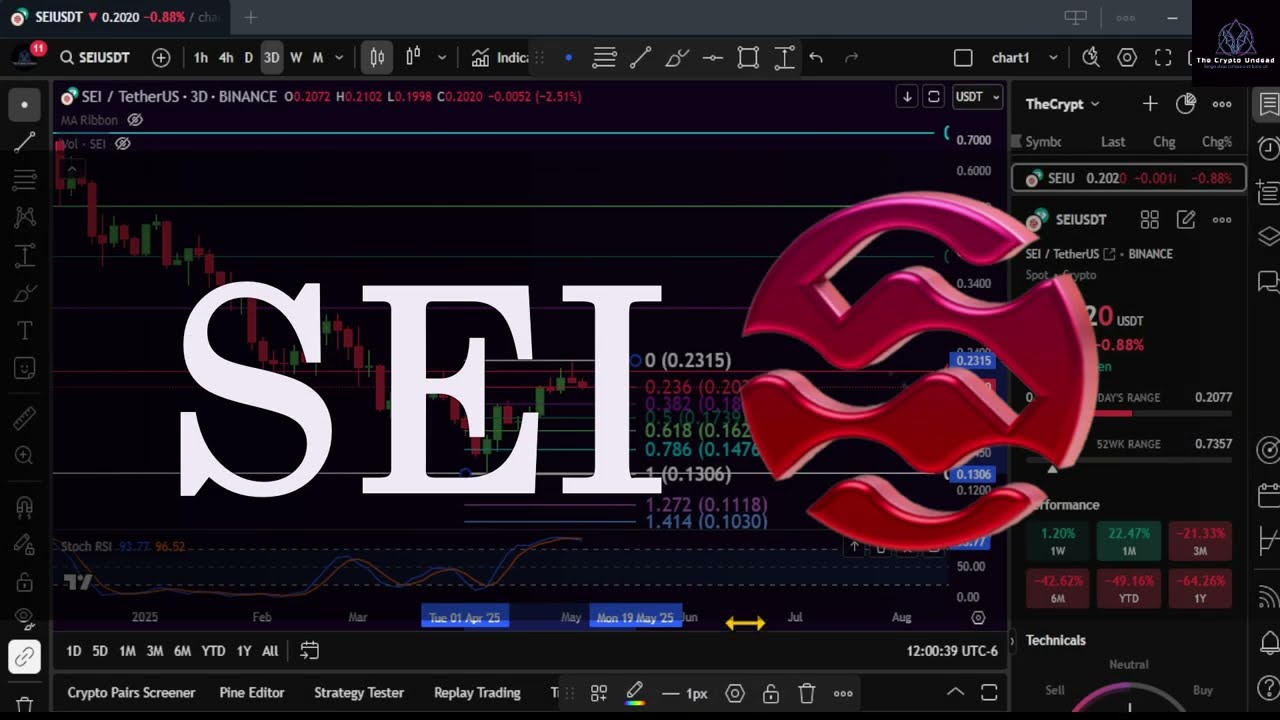Select the YTD date range
This screenshot has width=1280, height=720.
[213, 651]
